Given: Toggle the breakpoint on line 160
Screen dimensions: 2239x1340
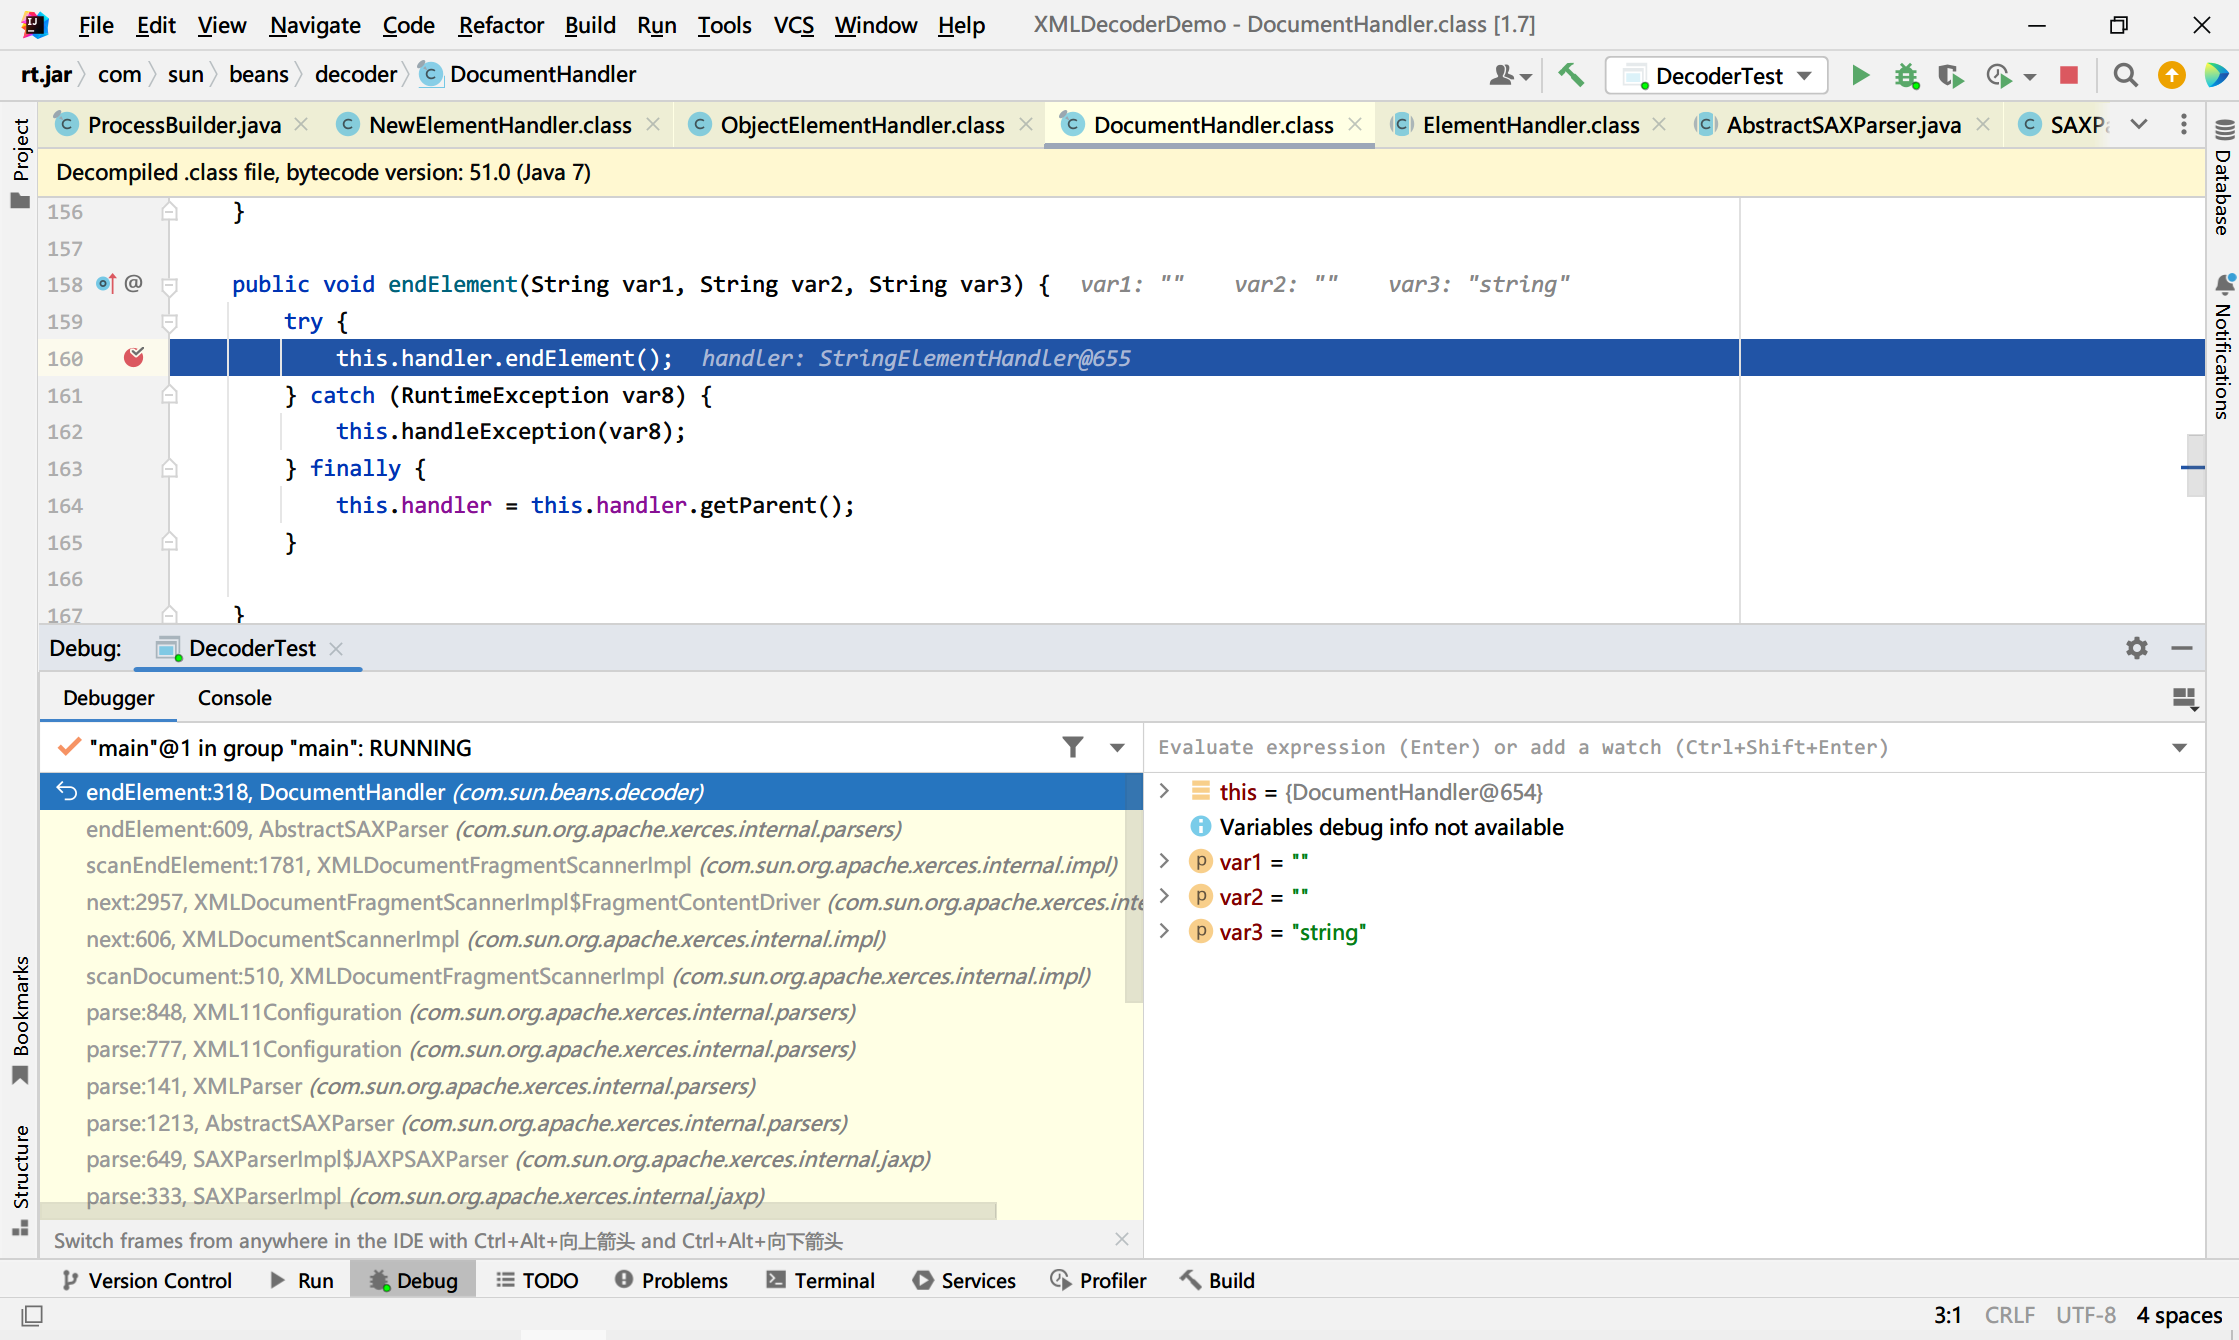Looking at the screenshot, I should coord(133,357).
